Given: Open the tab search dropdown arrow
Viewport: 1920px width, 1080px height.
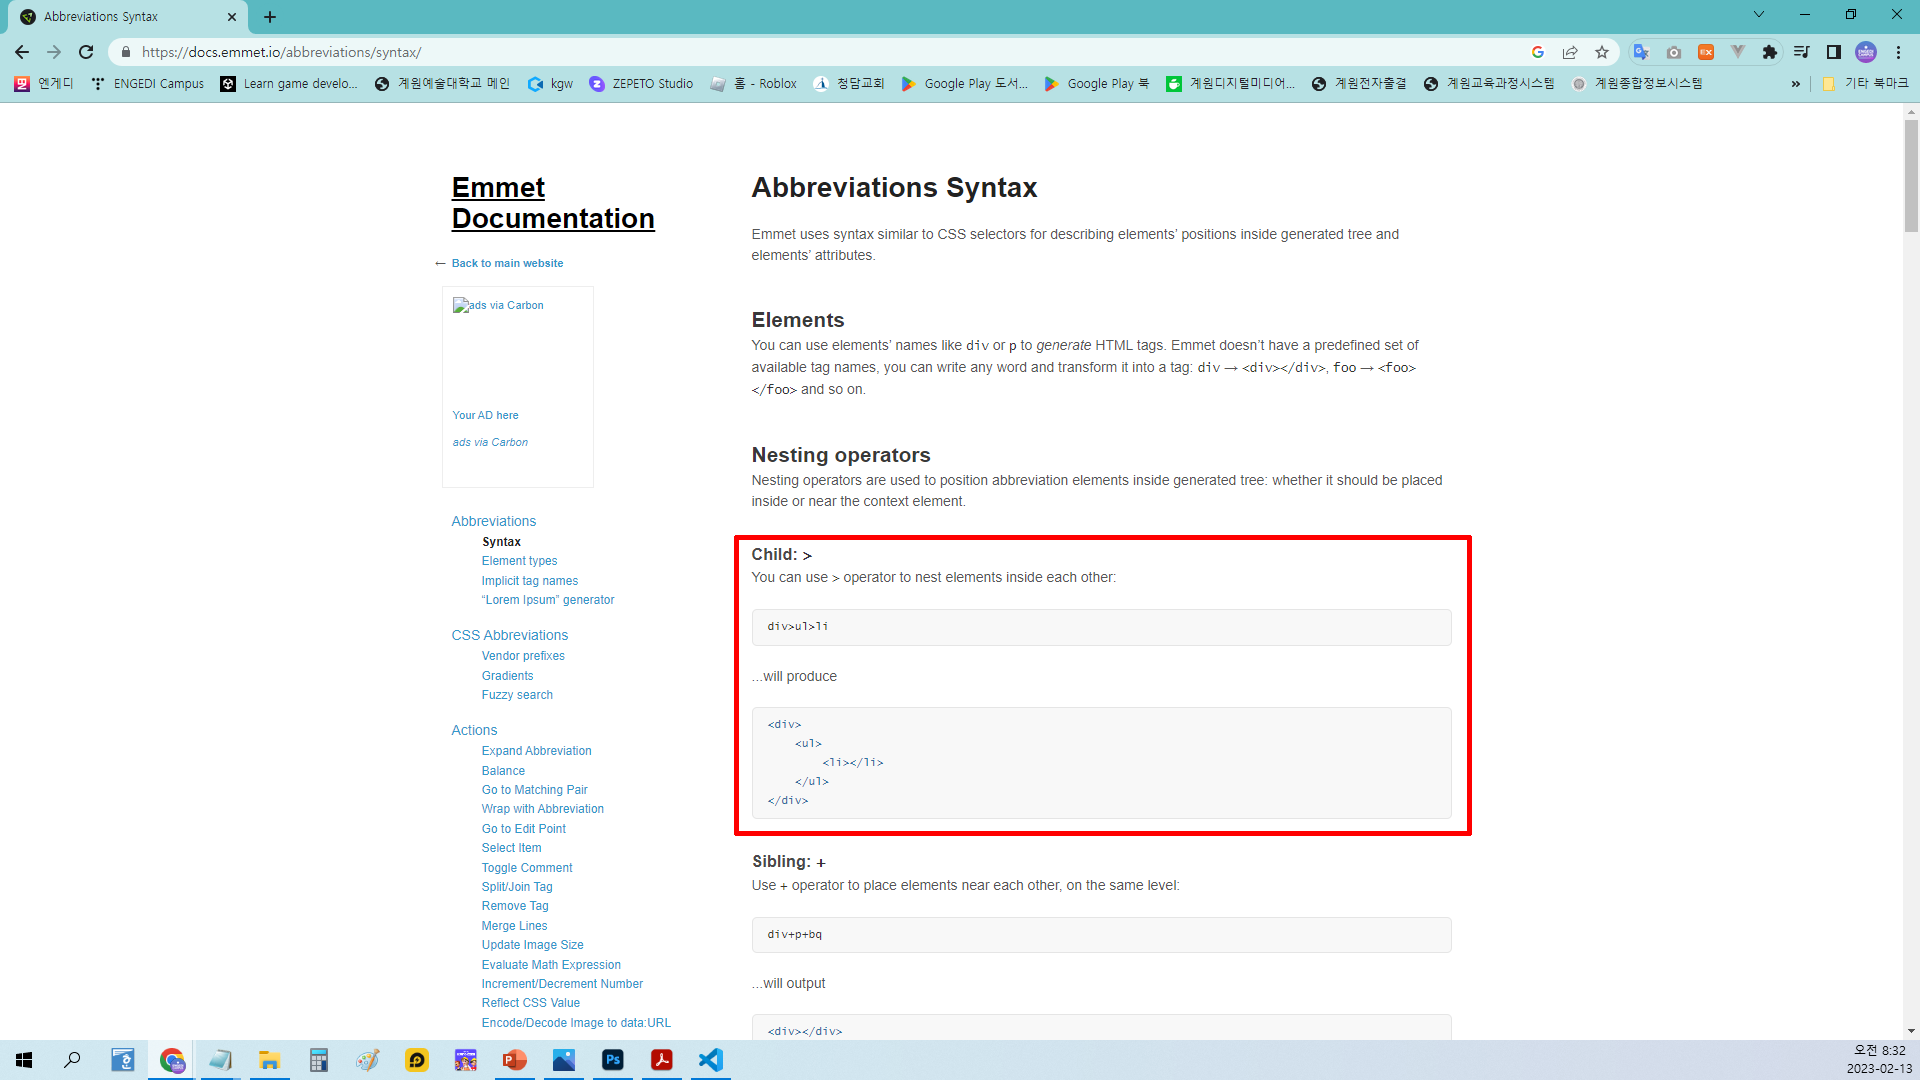Looking at the screenshot, I should [1758, 15].
